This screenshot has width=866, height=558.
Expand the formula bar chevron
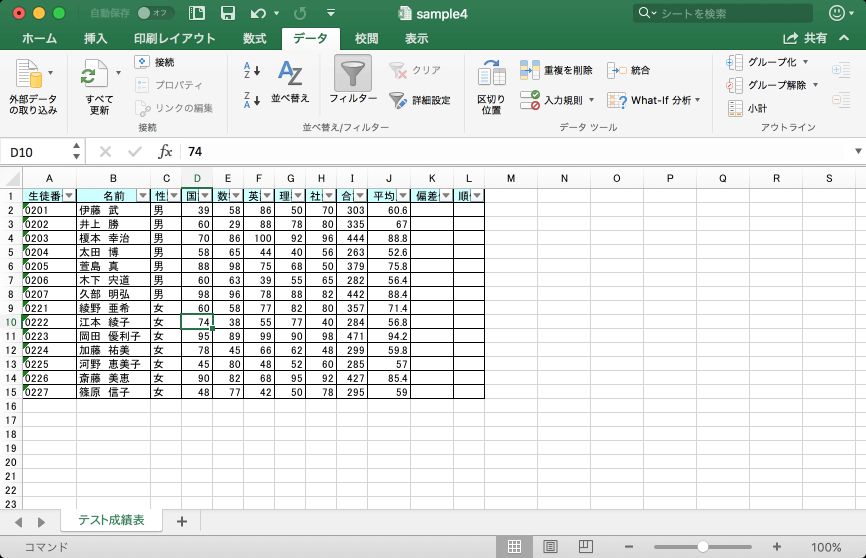[x=858, y=151]
